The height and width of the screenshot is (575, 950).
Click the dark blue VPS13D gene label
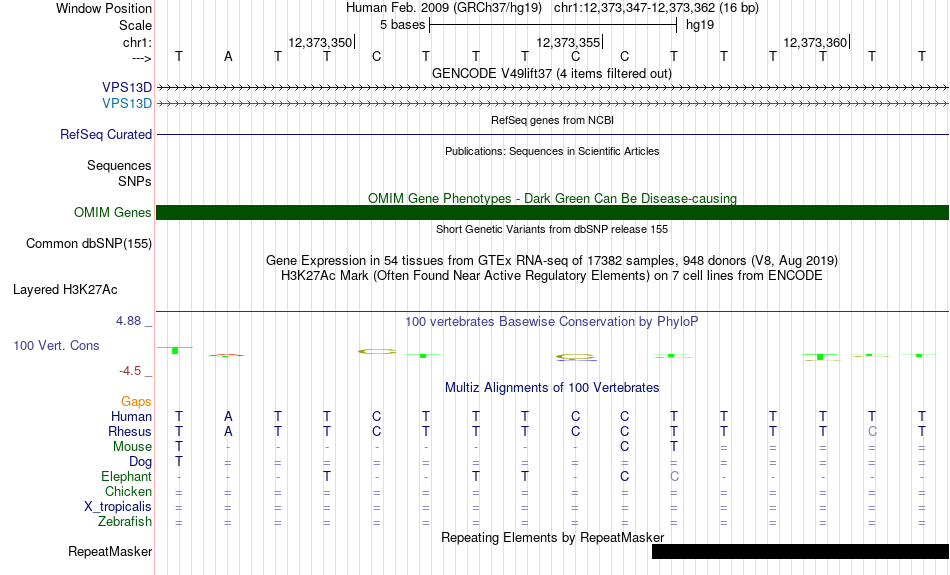tap(127, 88)
